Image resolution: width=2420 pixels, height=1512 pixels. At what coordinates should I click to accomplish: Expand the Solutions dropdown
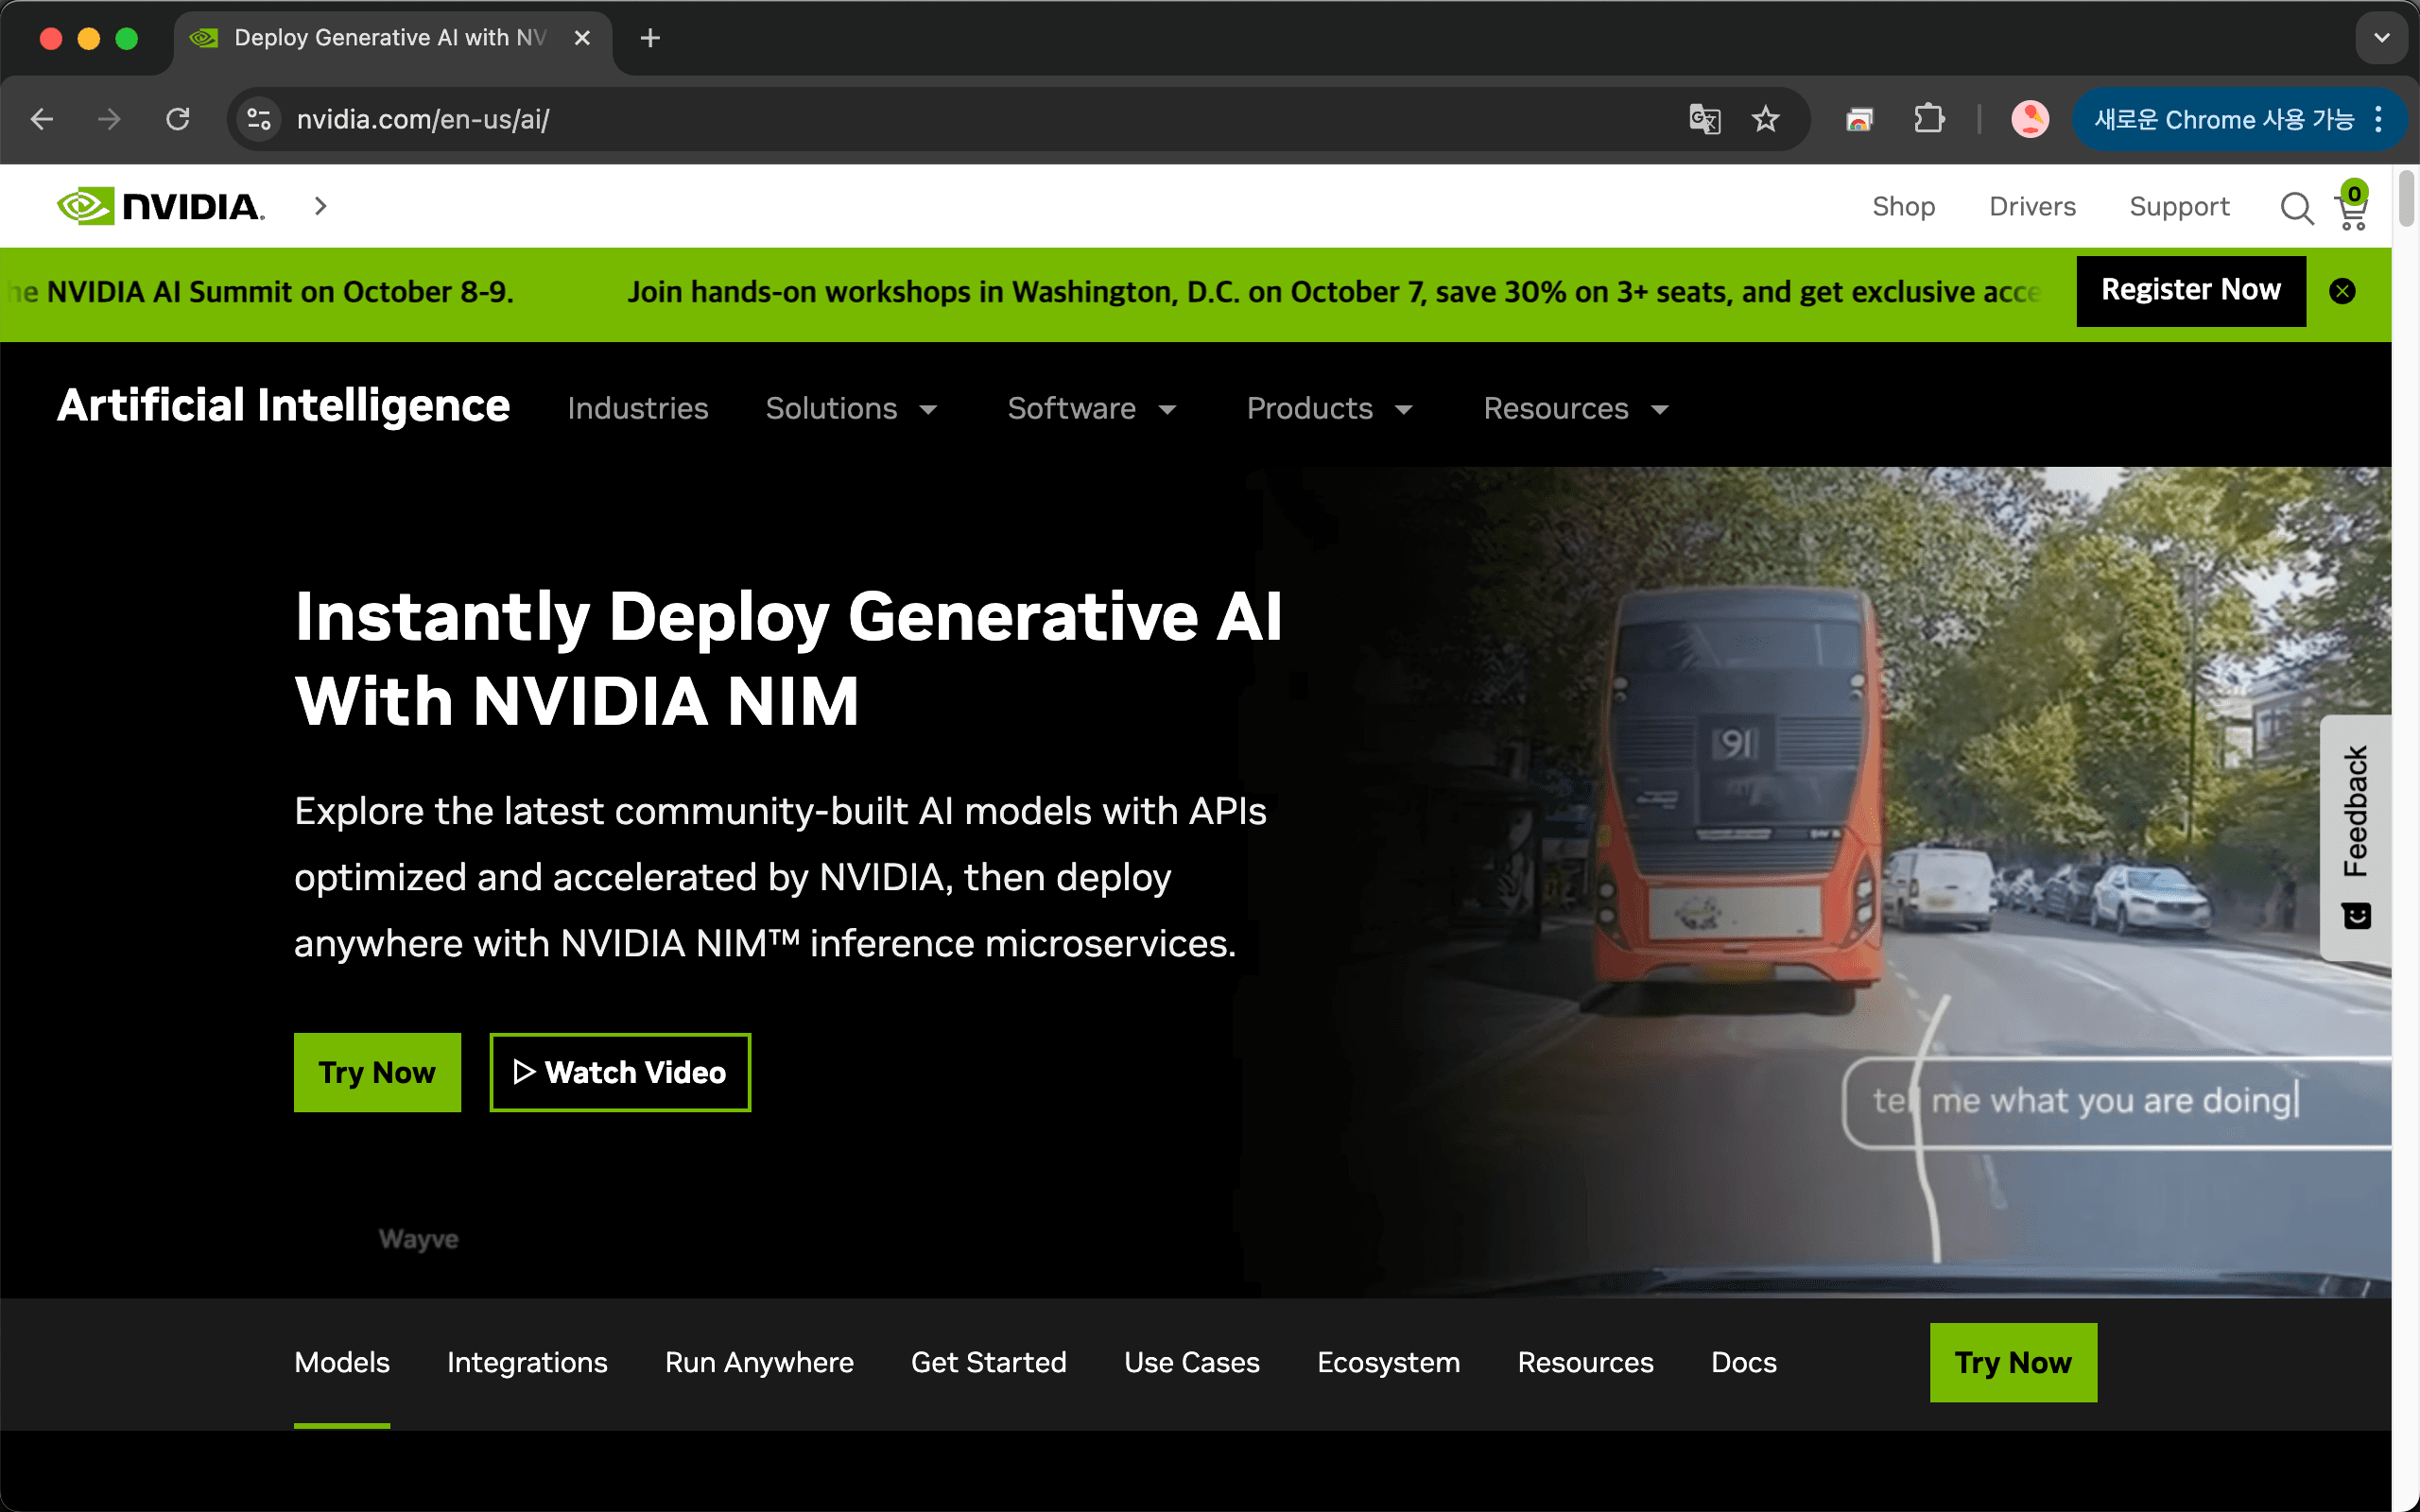tap(851, 408)
